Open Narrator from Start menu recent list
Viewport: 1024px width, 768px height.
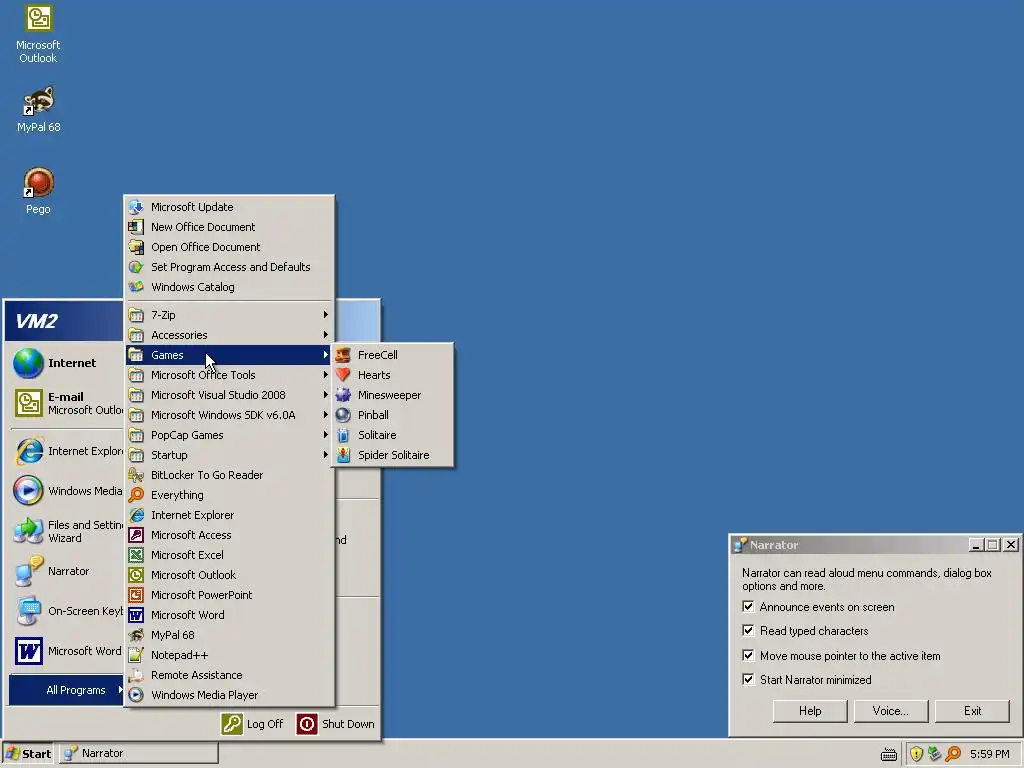(x=67, y=571)
